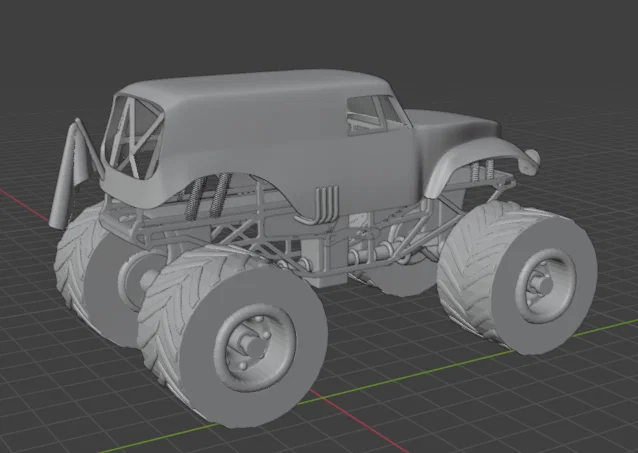This screenshot has height=453, width=638.
Task: Select the round headlight on front fender
Action: click(532, 157)
